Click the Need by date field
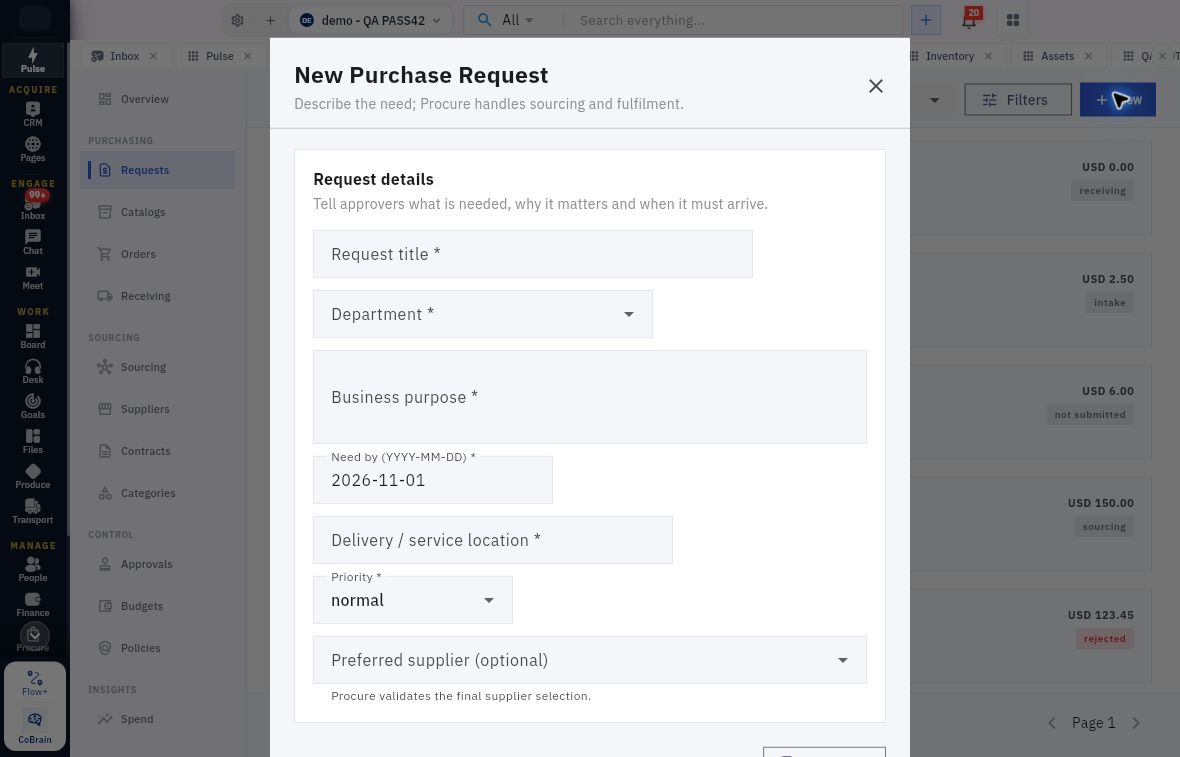The image size is (1180, 757). click(x=433, y=480)
